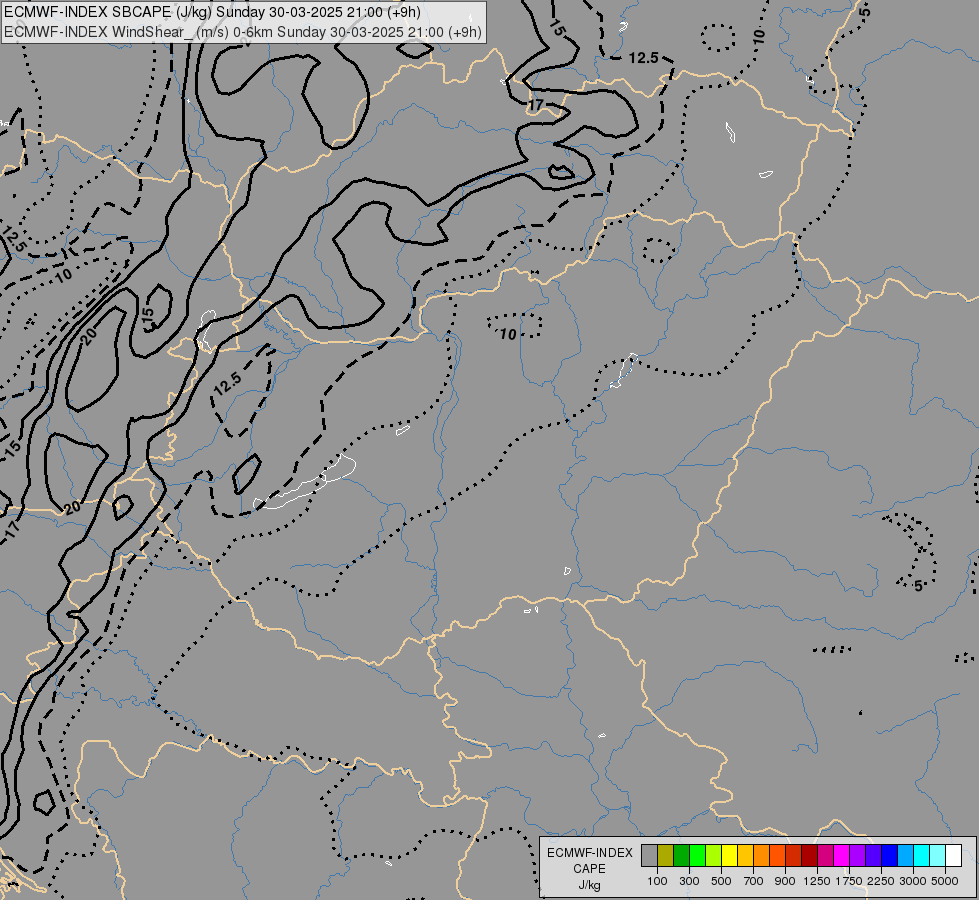Image resolution: width=979 pixels, height=900 pixels.
Task: Click the pure blue legend swatch
Action: point(890,855)
